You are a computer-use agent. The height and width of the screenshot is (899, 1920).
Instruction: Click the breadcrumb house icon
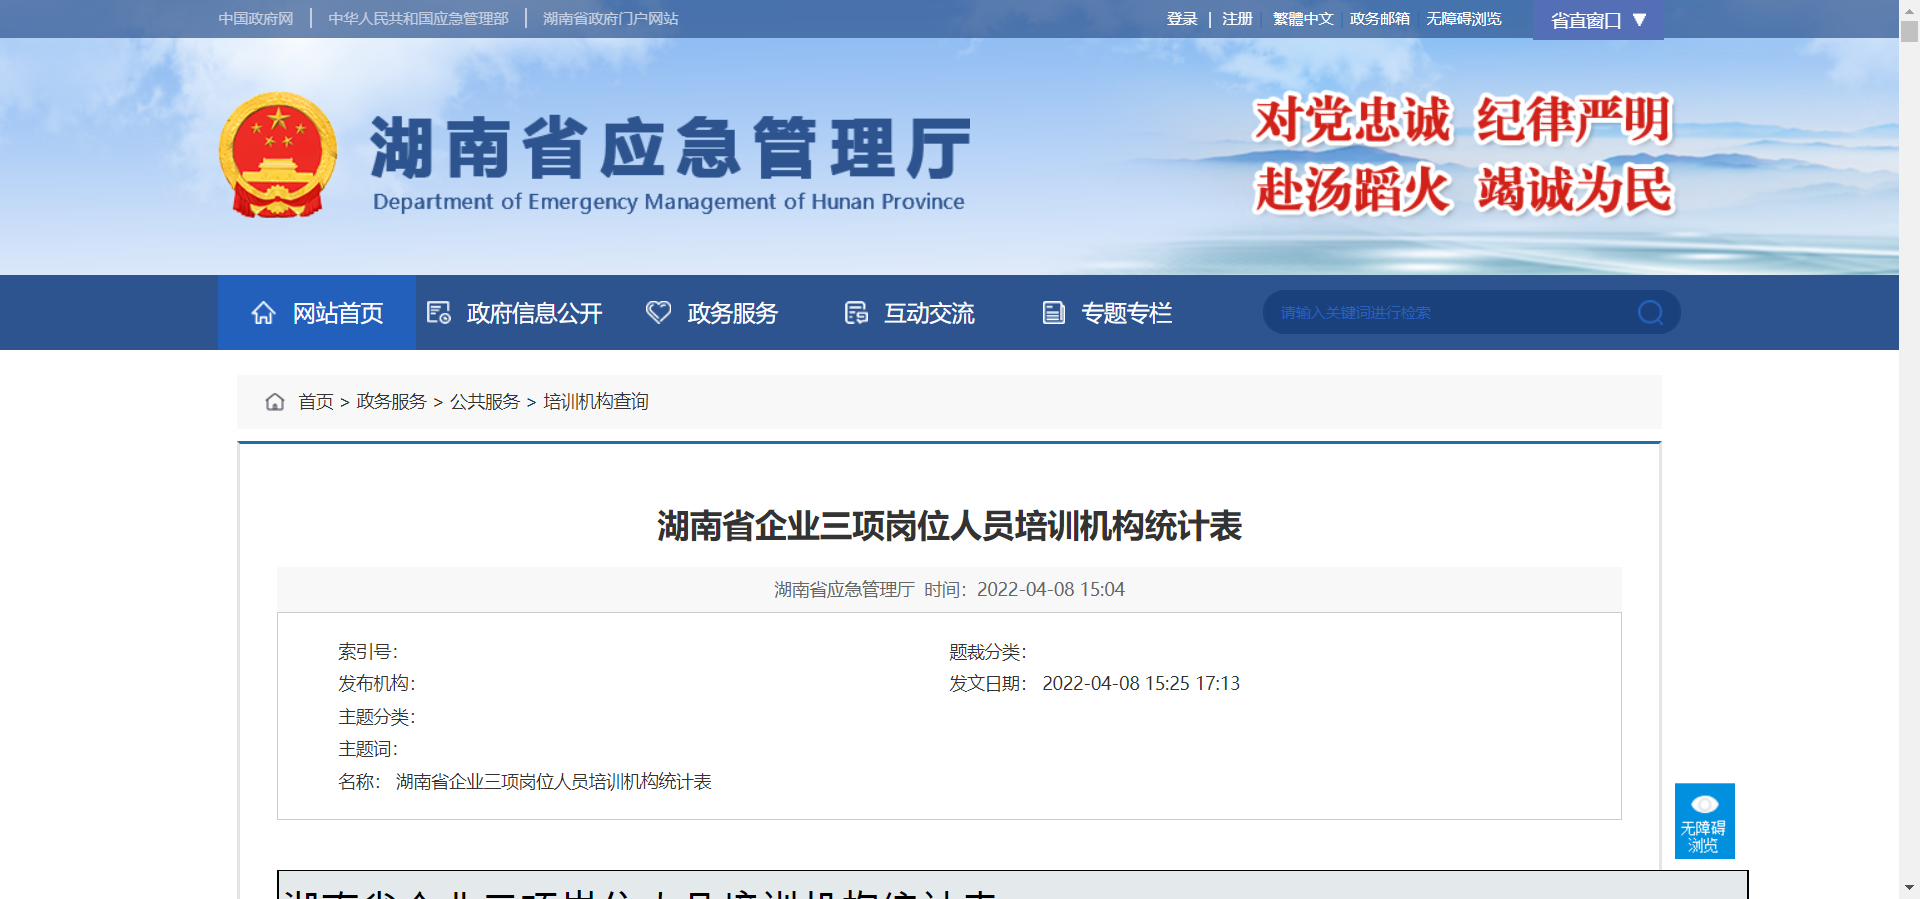(x=275, y=402)
